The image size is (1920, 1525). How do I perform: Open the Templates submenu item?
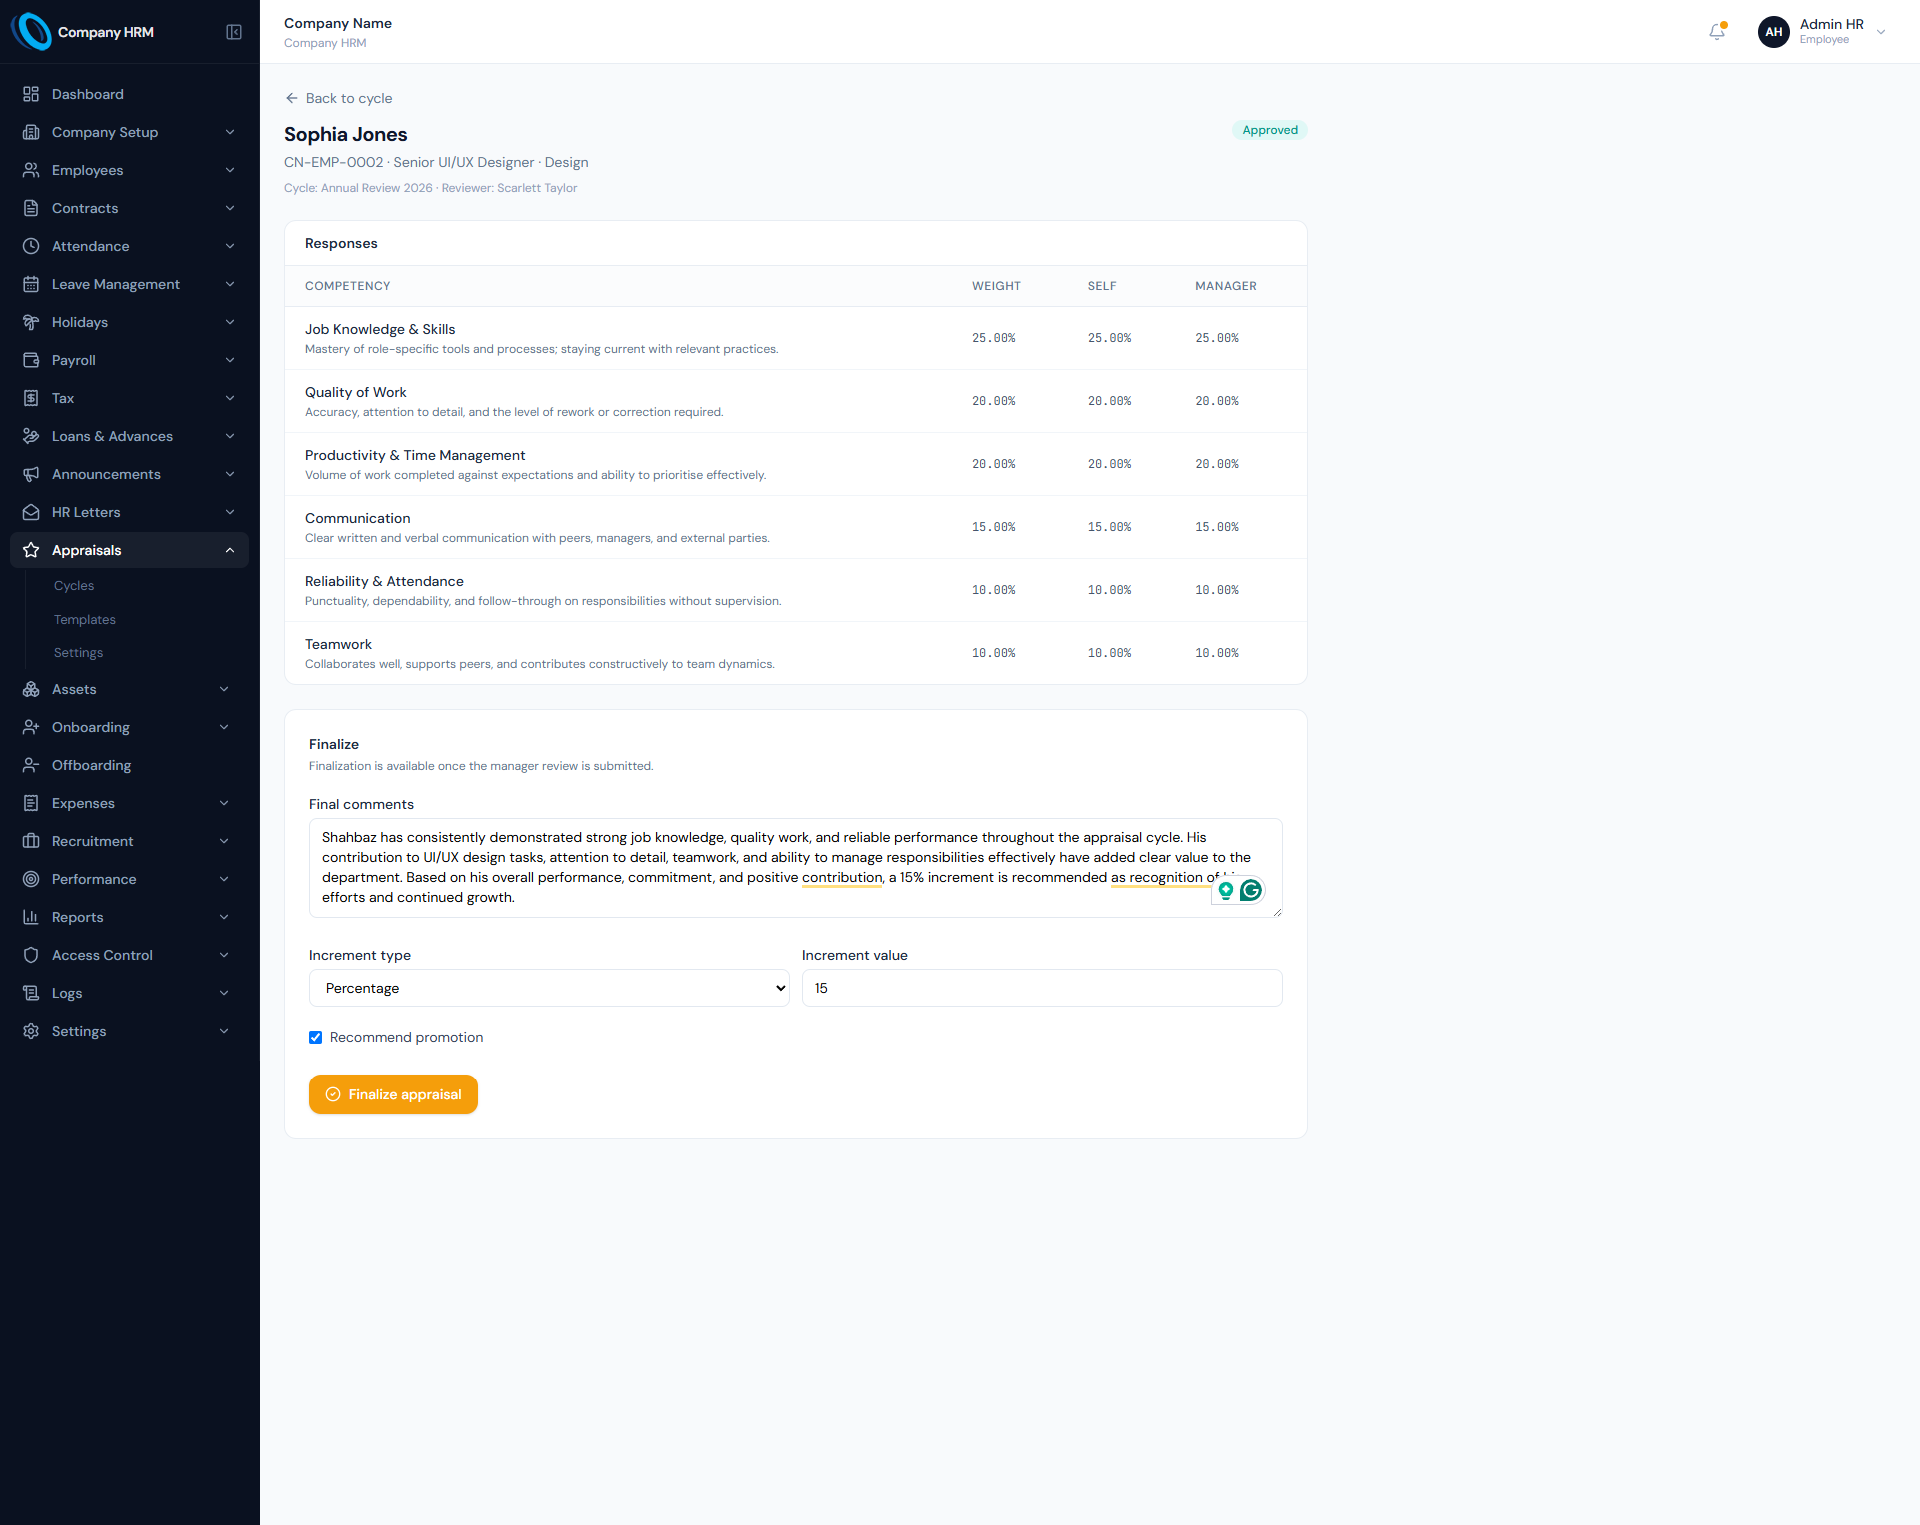pyautogui.click(x=85, y=620)
